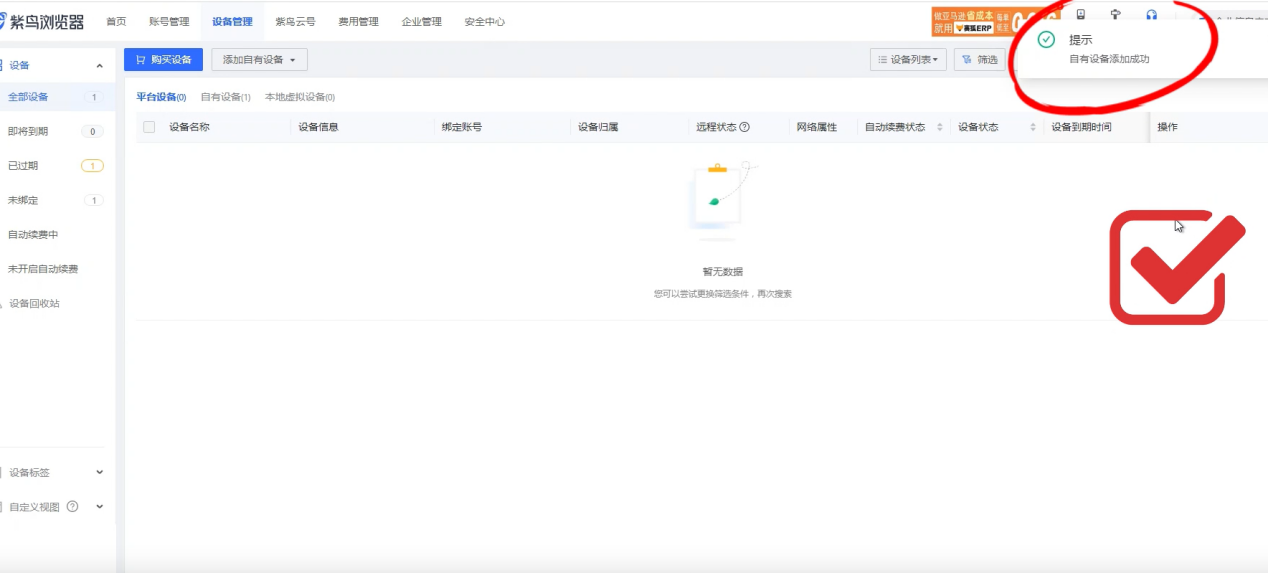Collapse the 设备 sidebar section
1268x573 pixels.
[99, 65]
